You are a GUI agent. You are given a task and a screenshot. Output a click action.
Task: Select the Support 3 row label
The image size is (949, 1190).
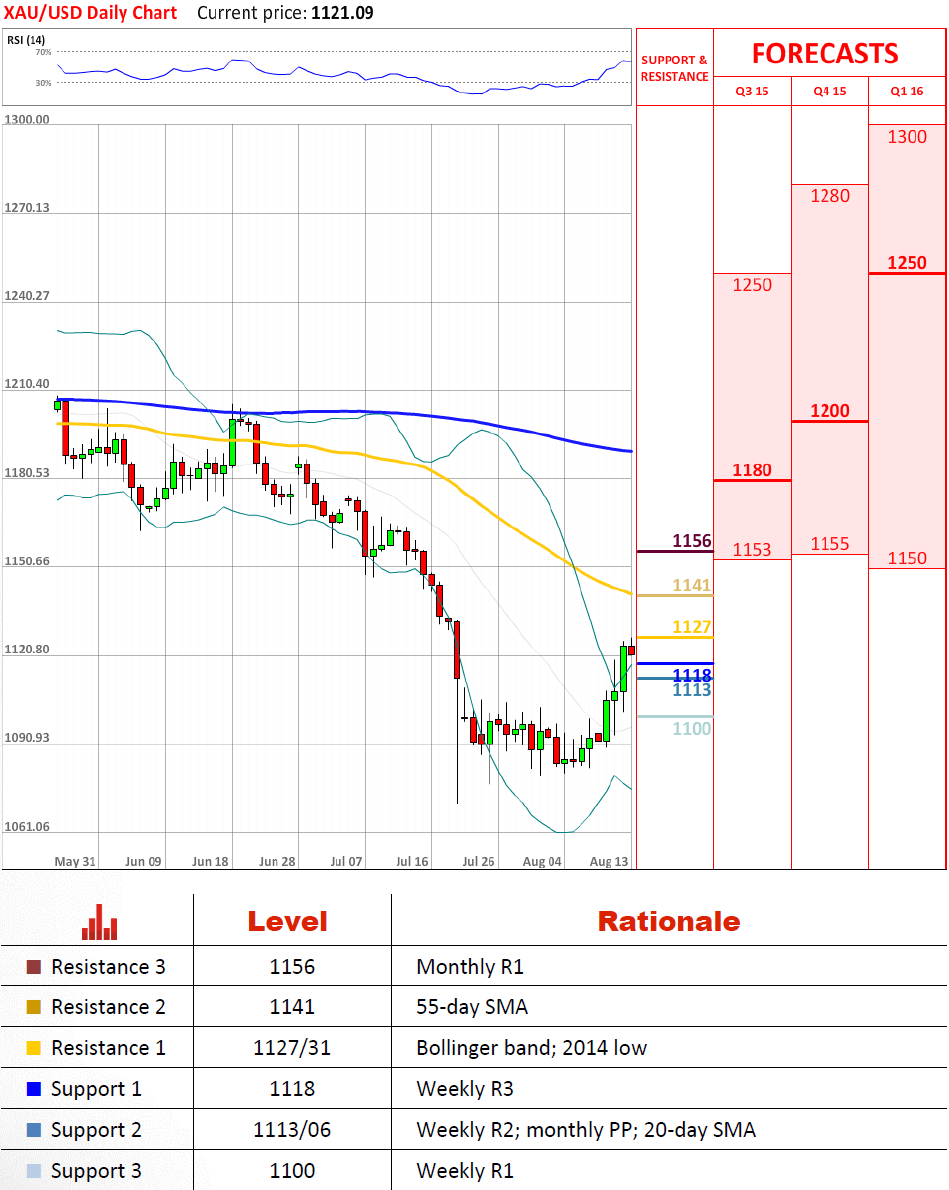(96, 1172)
